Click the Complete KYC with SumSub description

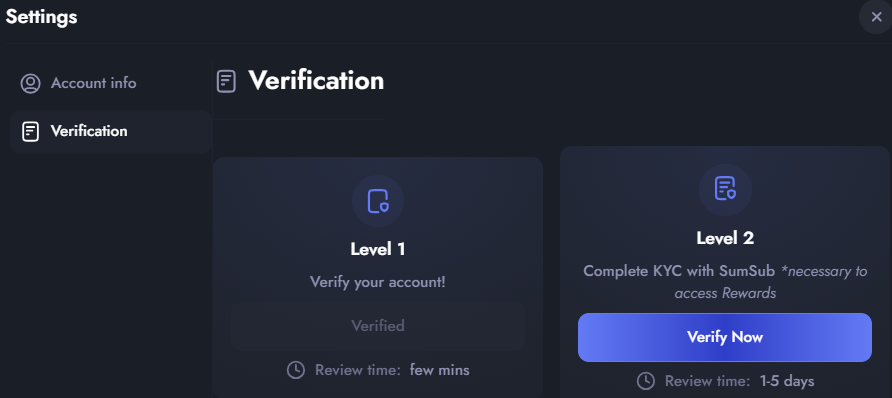(x=725, y=282)
